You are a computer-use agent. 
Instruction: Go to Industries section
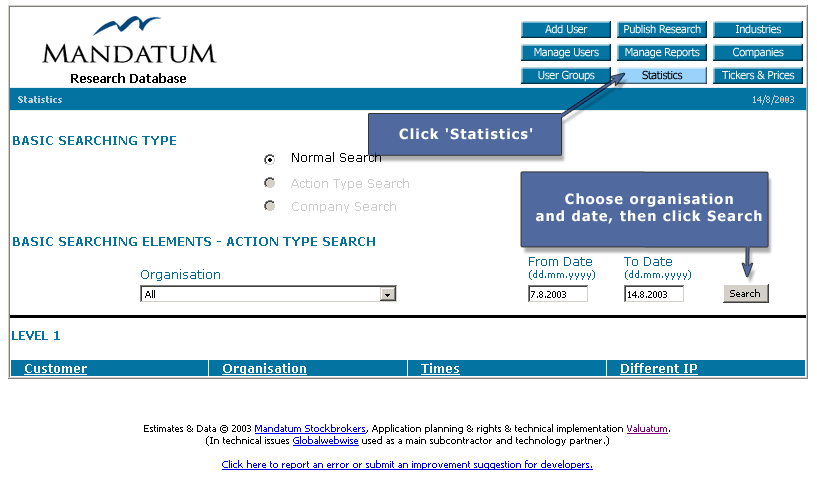pyautogui.click(x=758, y=30)
